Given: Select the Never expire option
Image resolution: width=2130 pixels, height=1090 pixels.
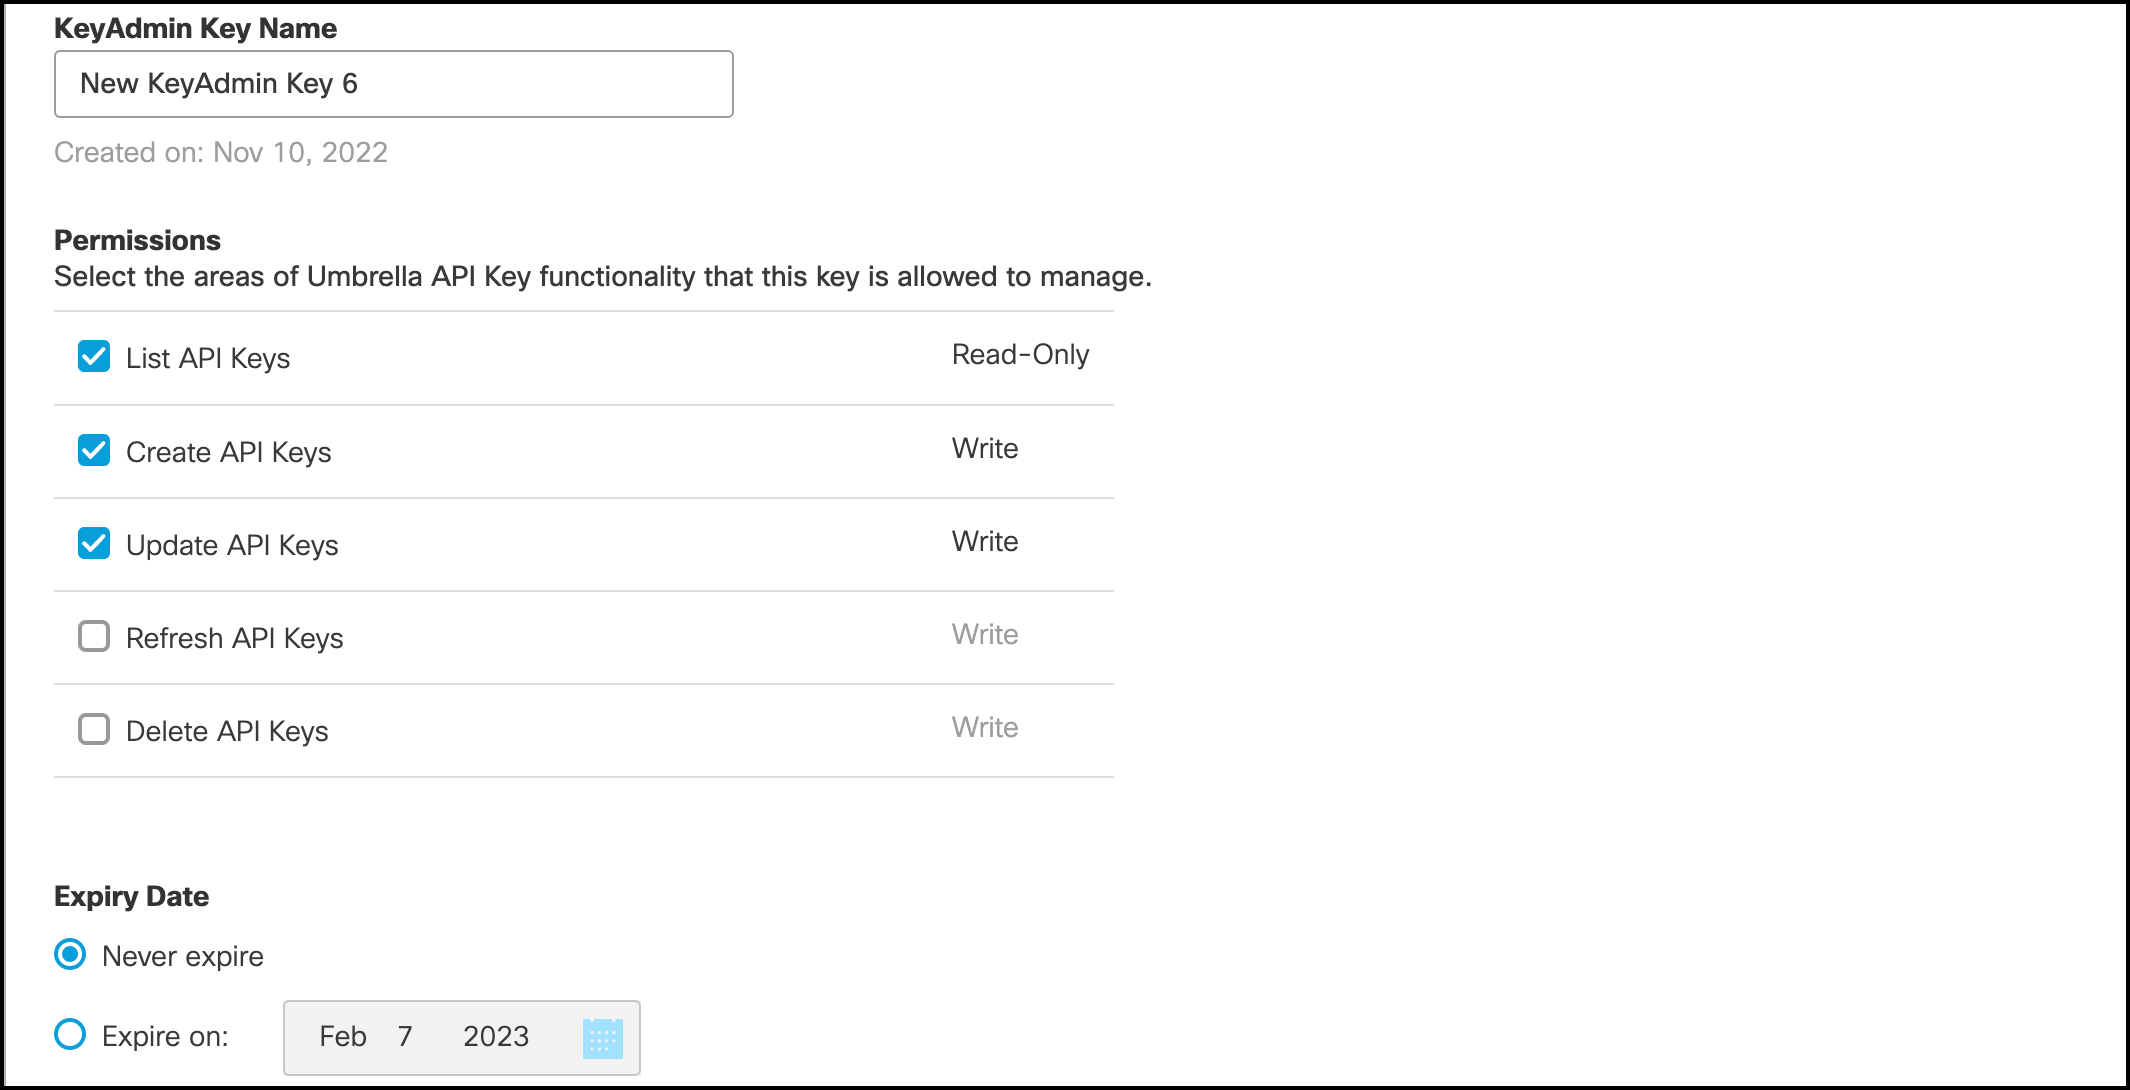Looking at the screenshot, I should (68, 955).
